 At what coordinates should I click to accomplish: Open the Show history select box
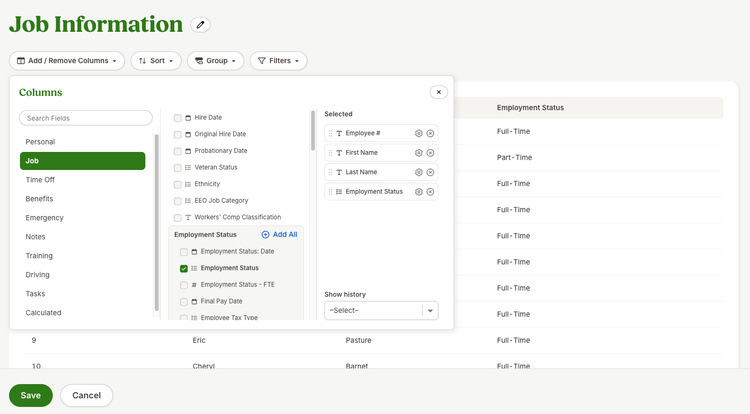tap(381, 311)
